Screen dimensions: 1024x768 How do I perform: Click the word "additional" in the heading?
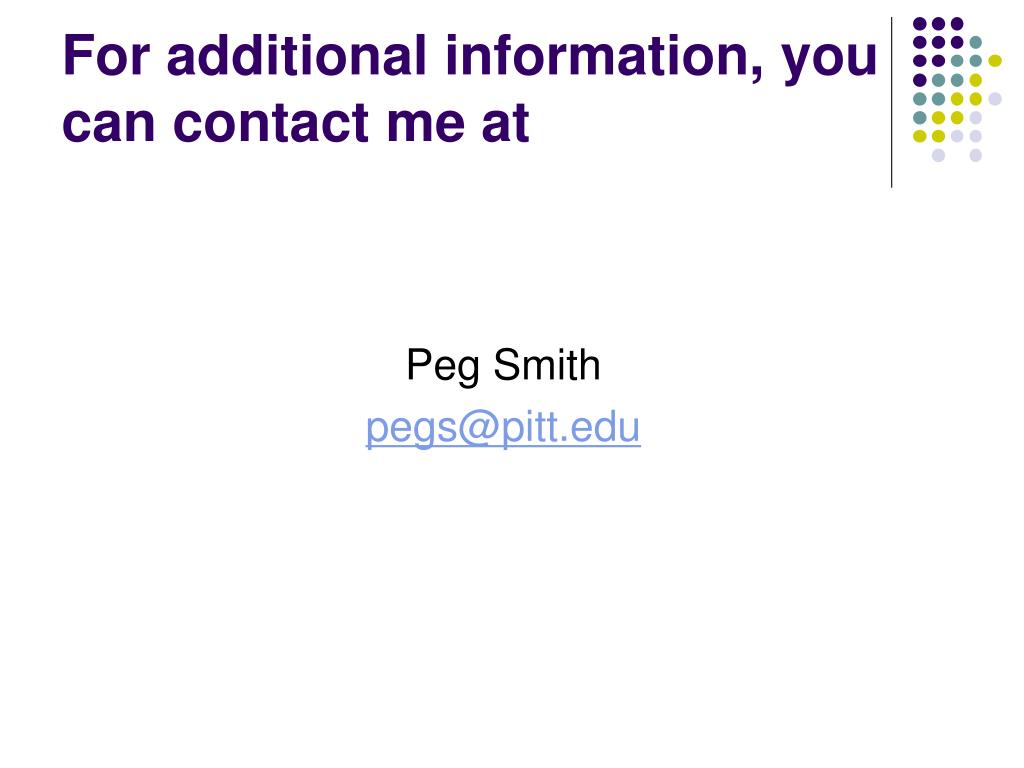tap(296, 55)
